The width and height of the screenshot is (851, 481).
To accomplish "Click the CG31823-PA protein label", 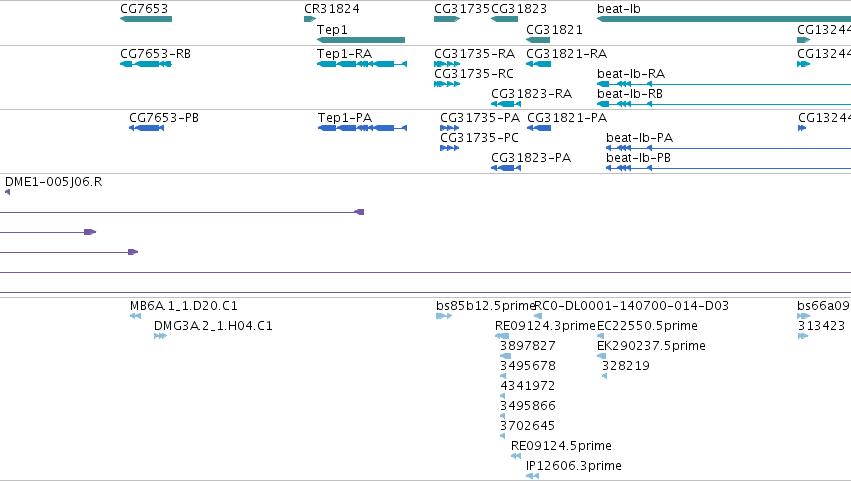I will (x=531, y=157).
